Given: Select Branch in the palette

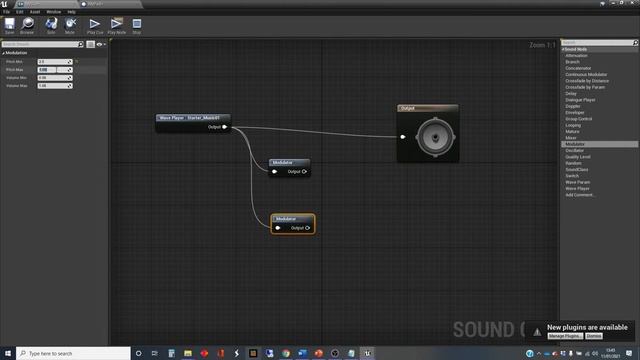Looking at the screenshot, I should [572, 62].
